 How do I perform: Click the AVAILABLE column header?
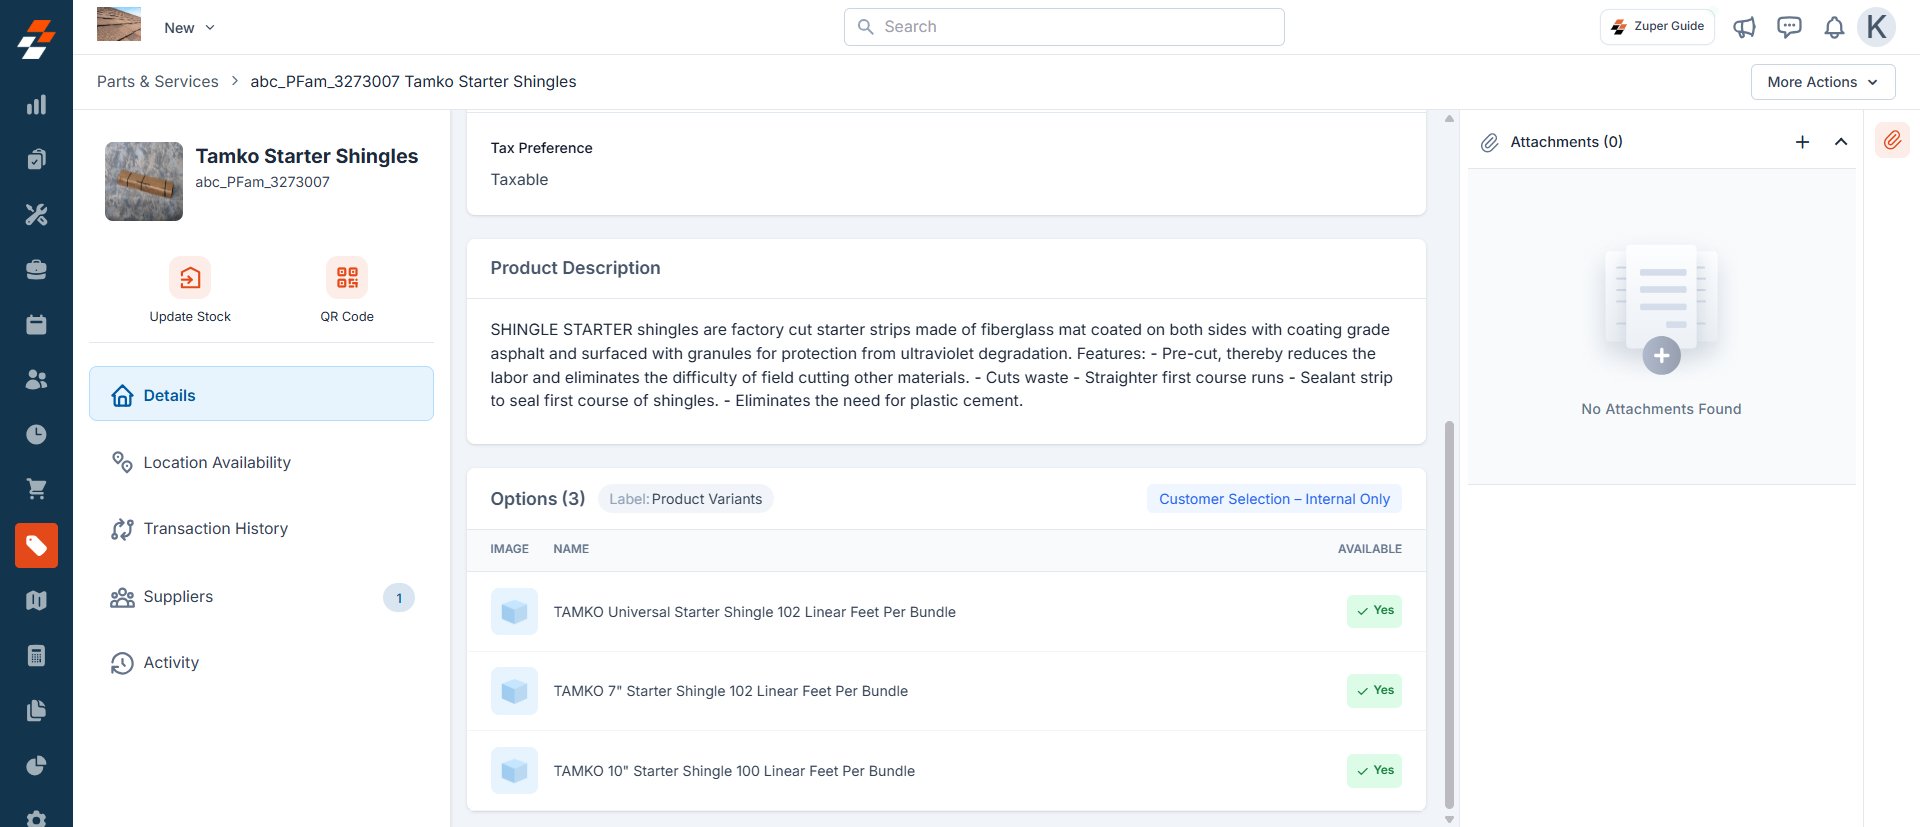point(1369,549)
